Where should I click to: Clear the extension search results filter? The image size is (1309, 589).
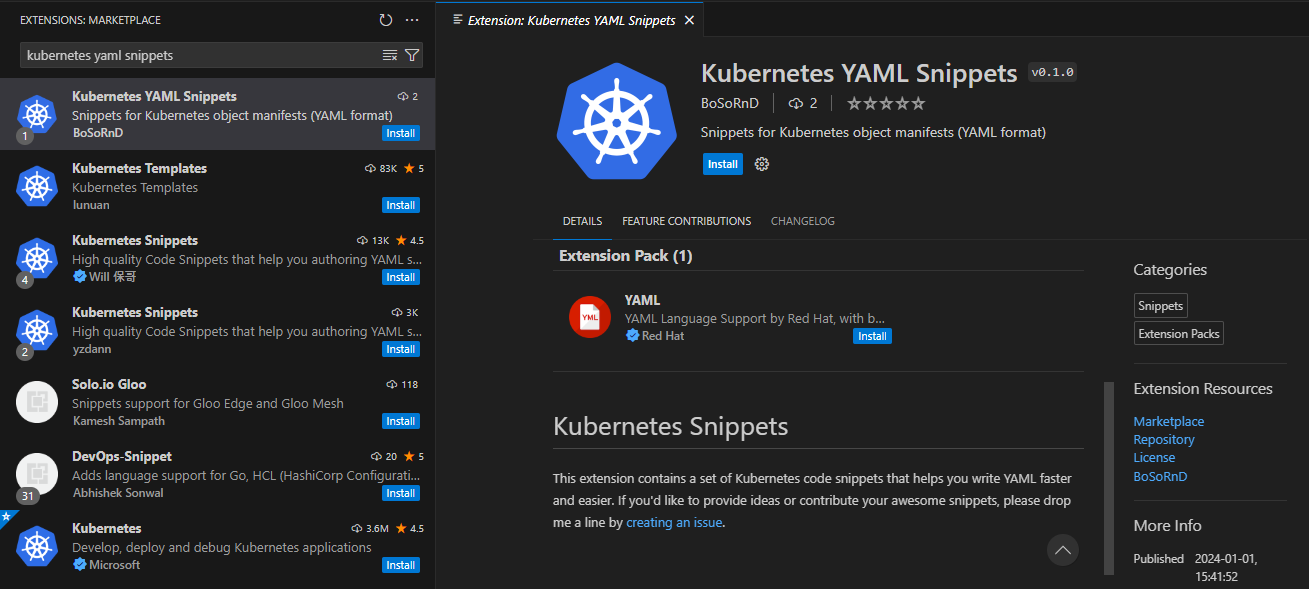pyautogui.click(x=389, y=56)
